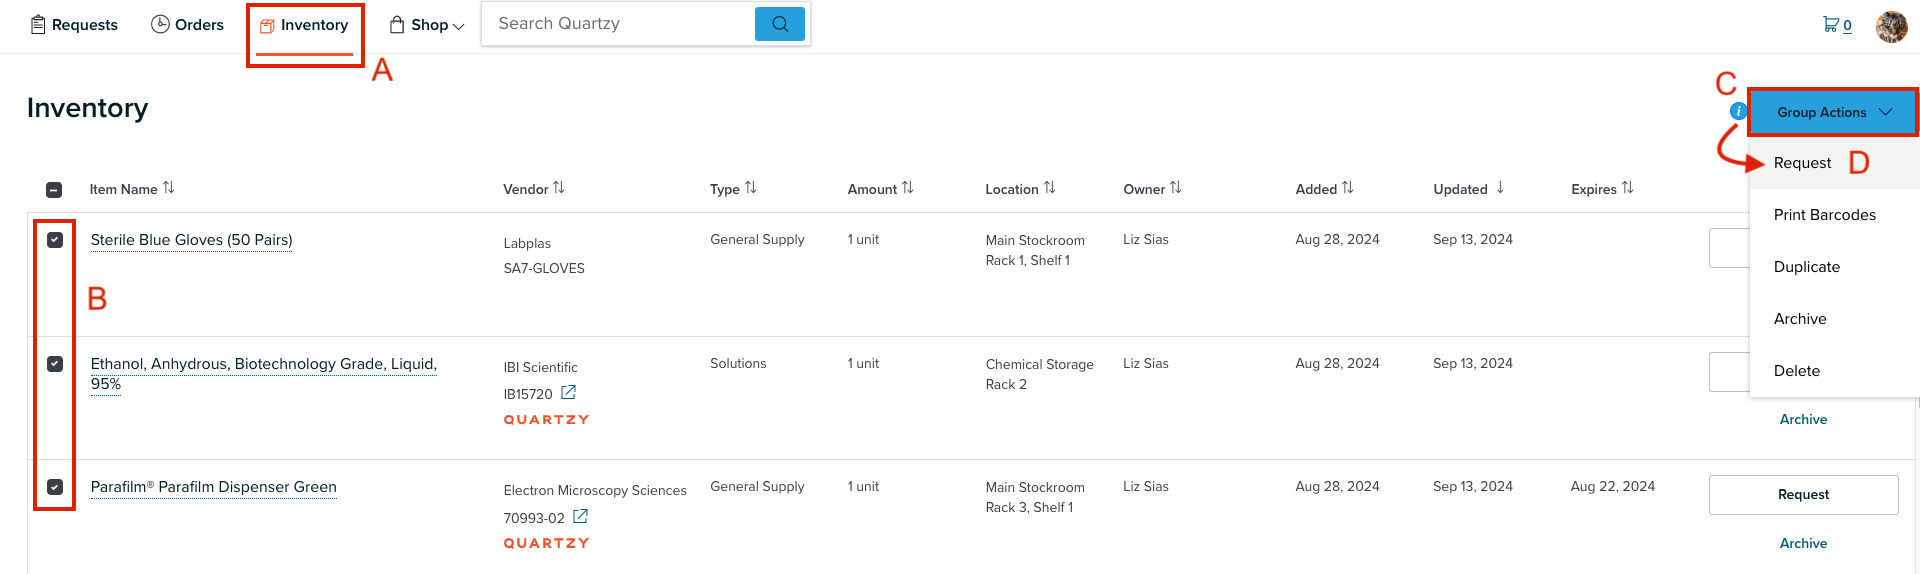Viewport: 1920px width, 574px height.
Task: Click the Quartzy logo under IB15720
Action: pyautogui.click(x=546, y=420)
